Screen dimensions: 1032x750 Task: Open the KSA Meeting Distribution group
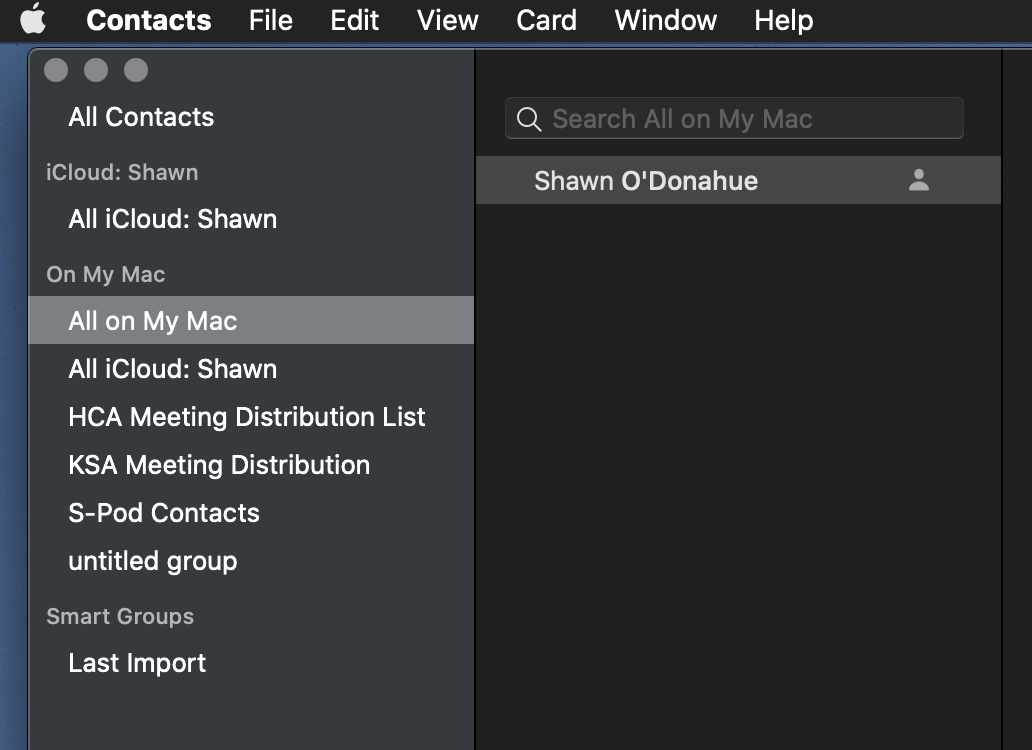click(219, 465)
